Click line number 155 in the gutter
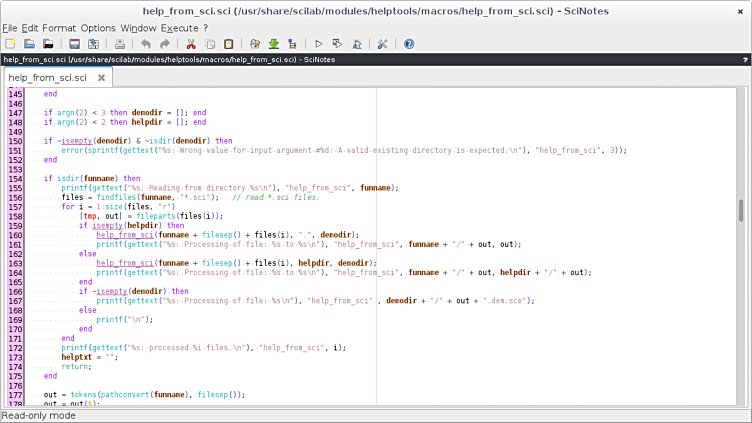The image size is (752, 423). [x=15, y=187]
